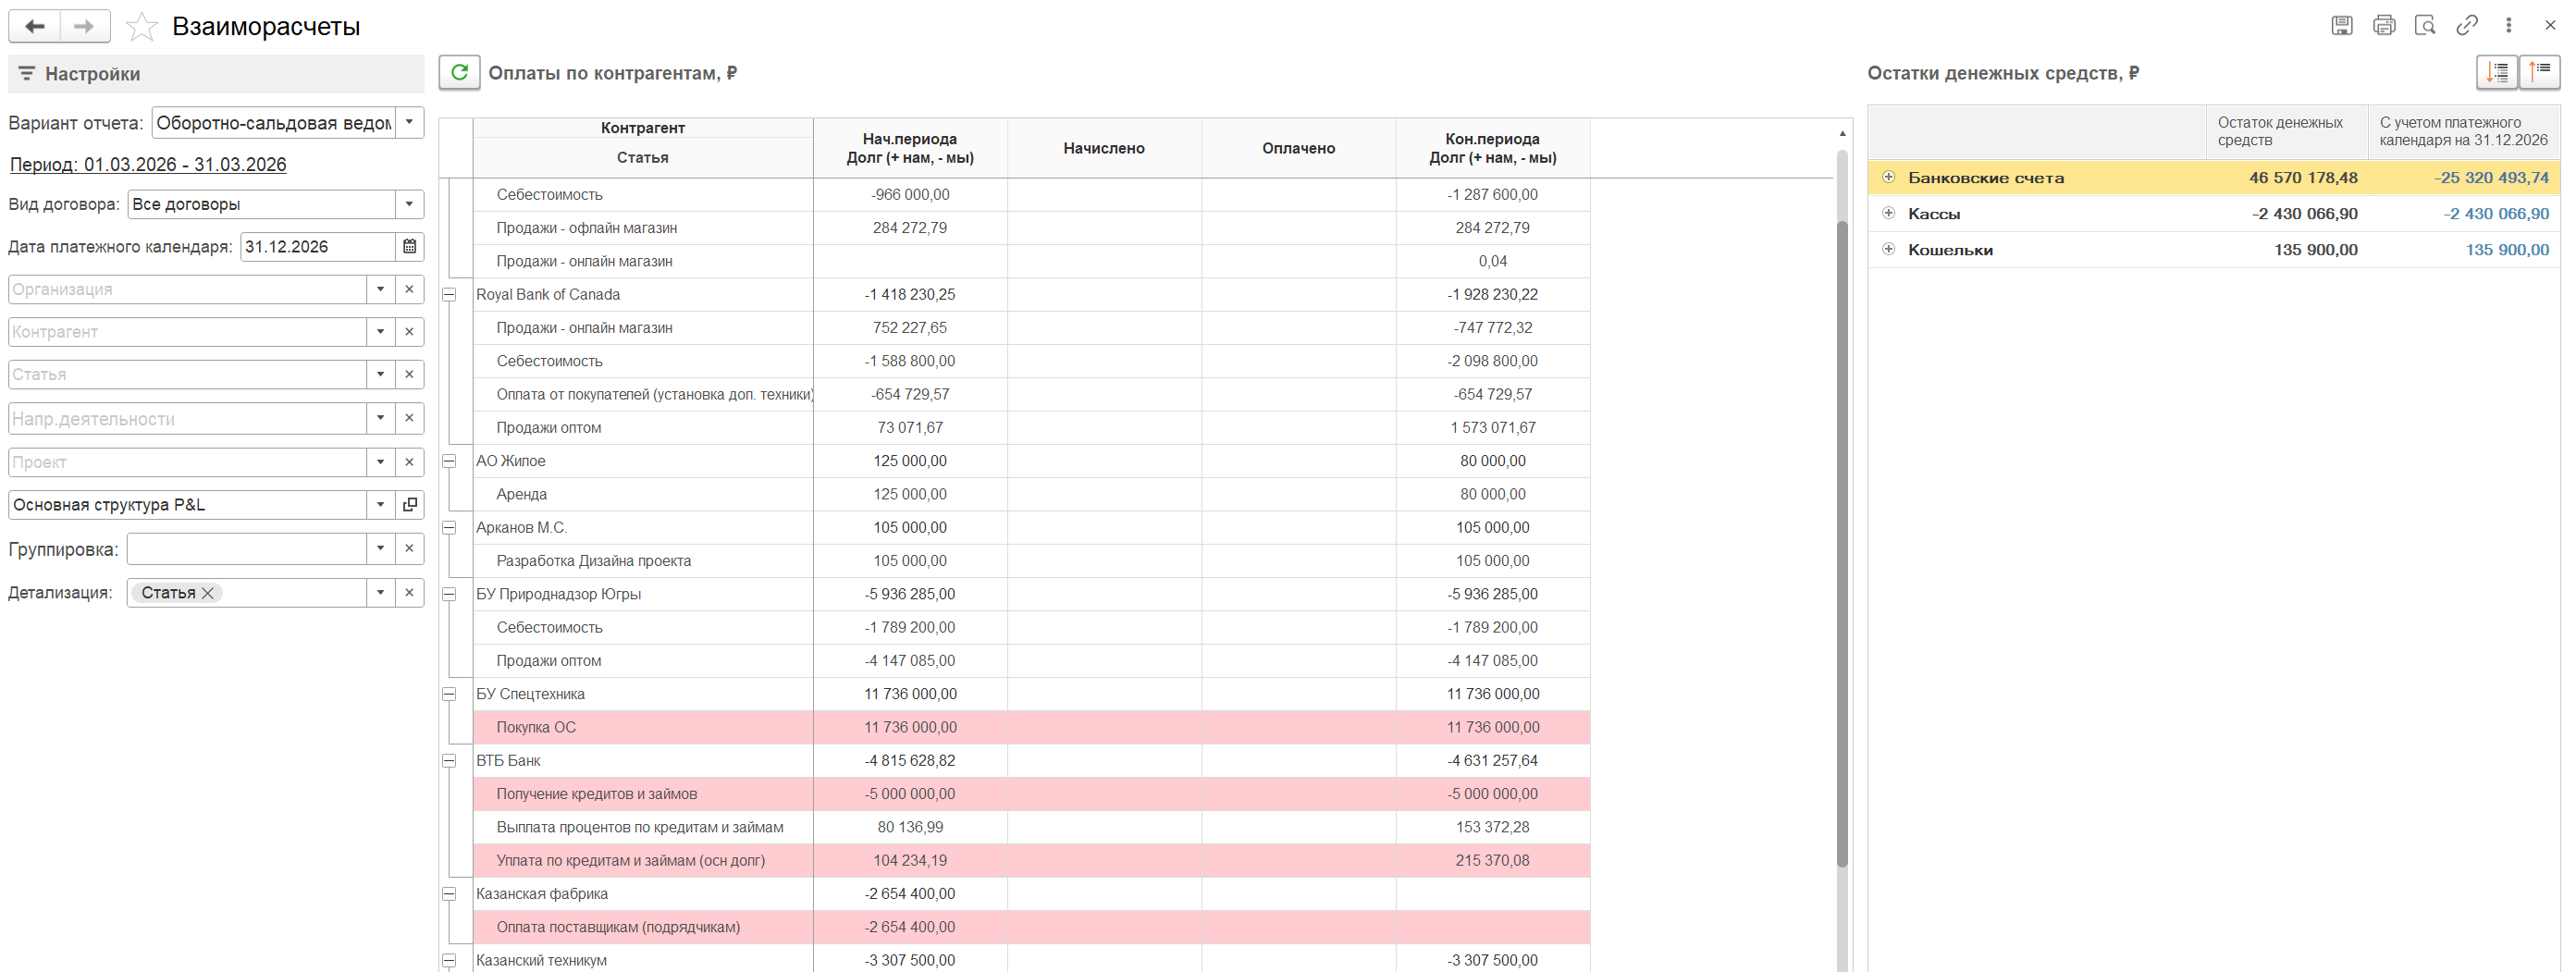
Task: Clear the Группировка field
Action: point(409,548)
